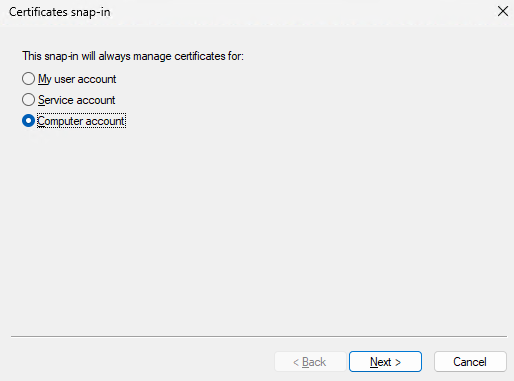Click the "Certificates snap-in" title text
This screenshot has width=514, height=381.
(x=60, y=12)
